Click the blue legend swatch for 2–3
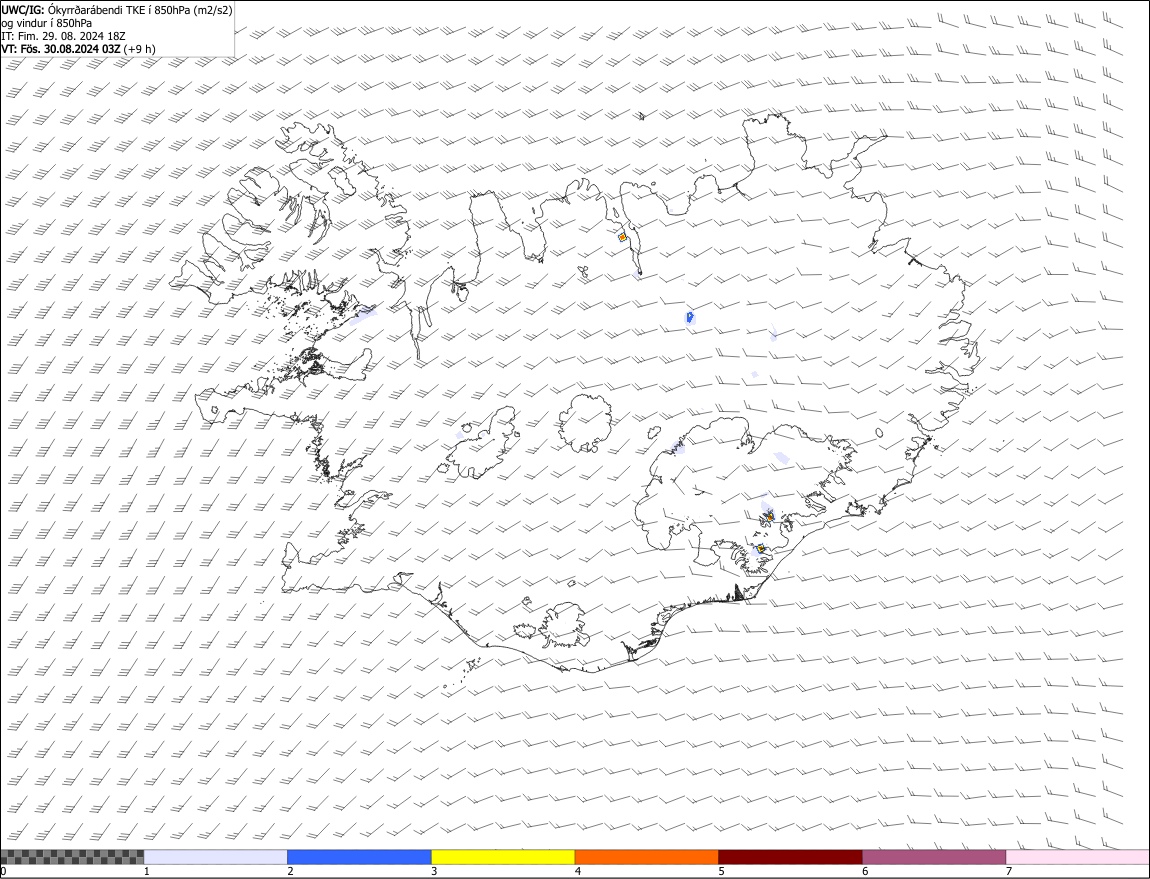 [x=359, y=857]
